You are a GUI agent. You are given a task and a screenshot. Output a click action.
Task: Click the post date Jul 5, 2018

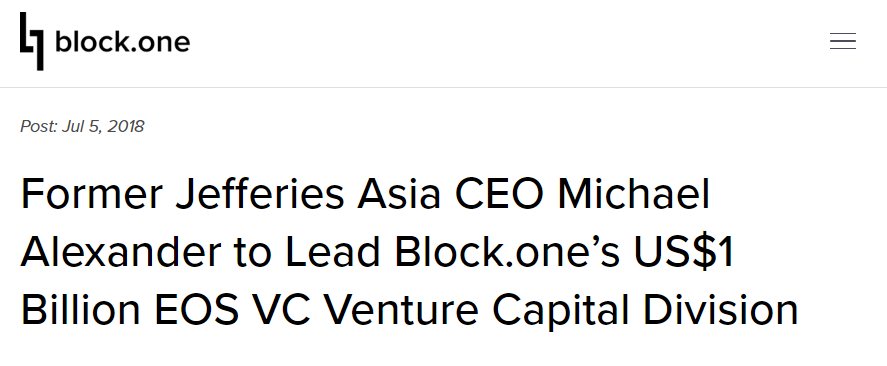103,126
